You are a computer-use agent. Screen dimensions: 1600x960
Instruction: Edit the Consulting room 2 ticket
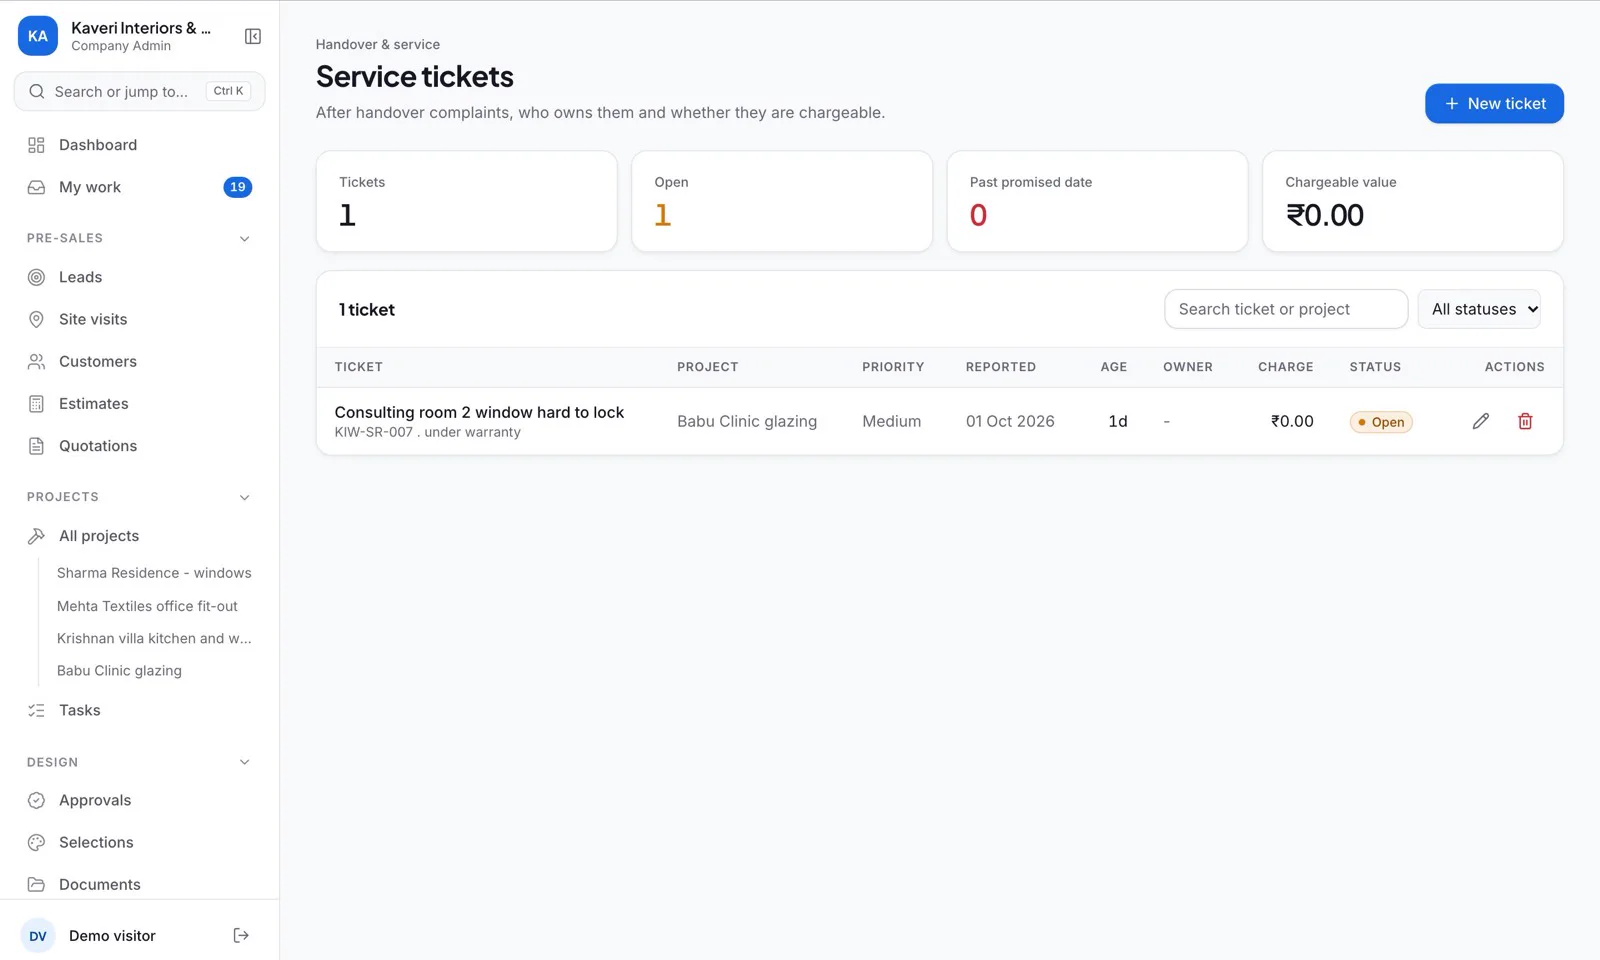pyautogui.click(x=1481, y=421)
